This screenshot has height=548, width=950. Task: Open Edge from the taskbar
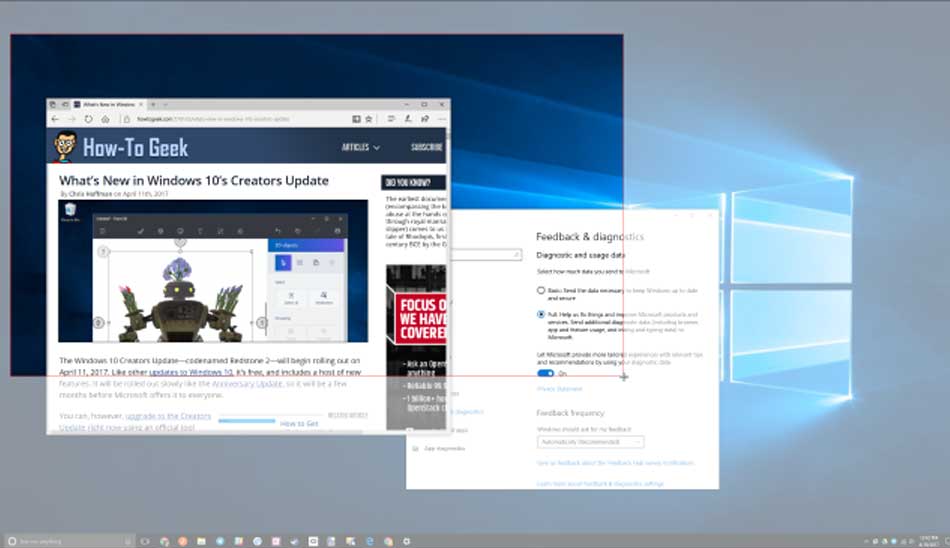point(370,541)
